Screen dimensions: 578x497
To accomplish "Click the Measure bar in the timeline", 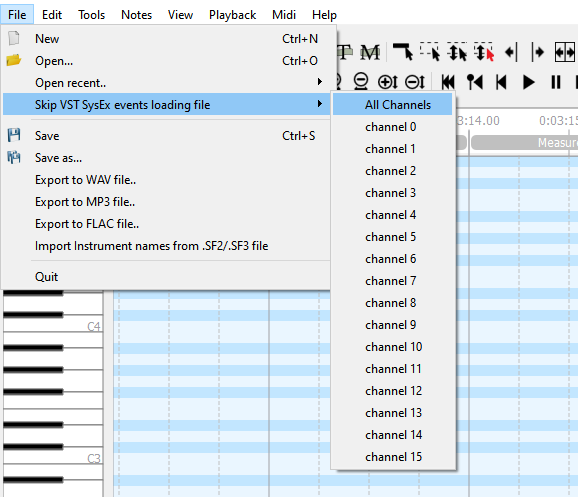I will point(524,142).
